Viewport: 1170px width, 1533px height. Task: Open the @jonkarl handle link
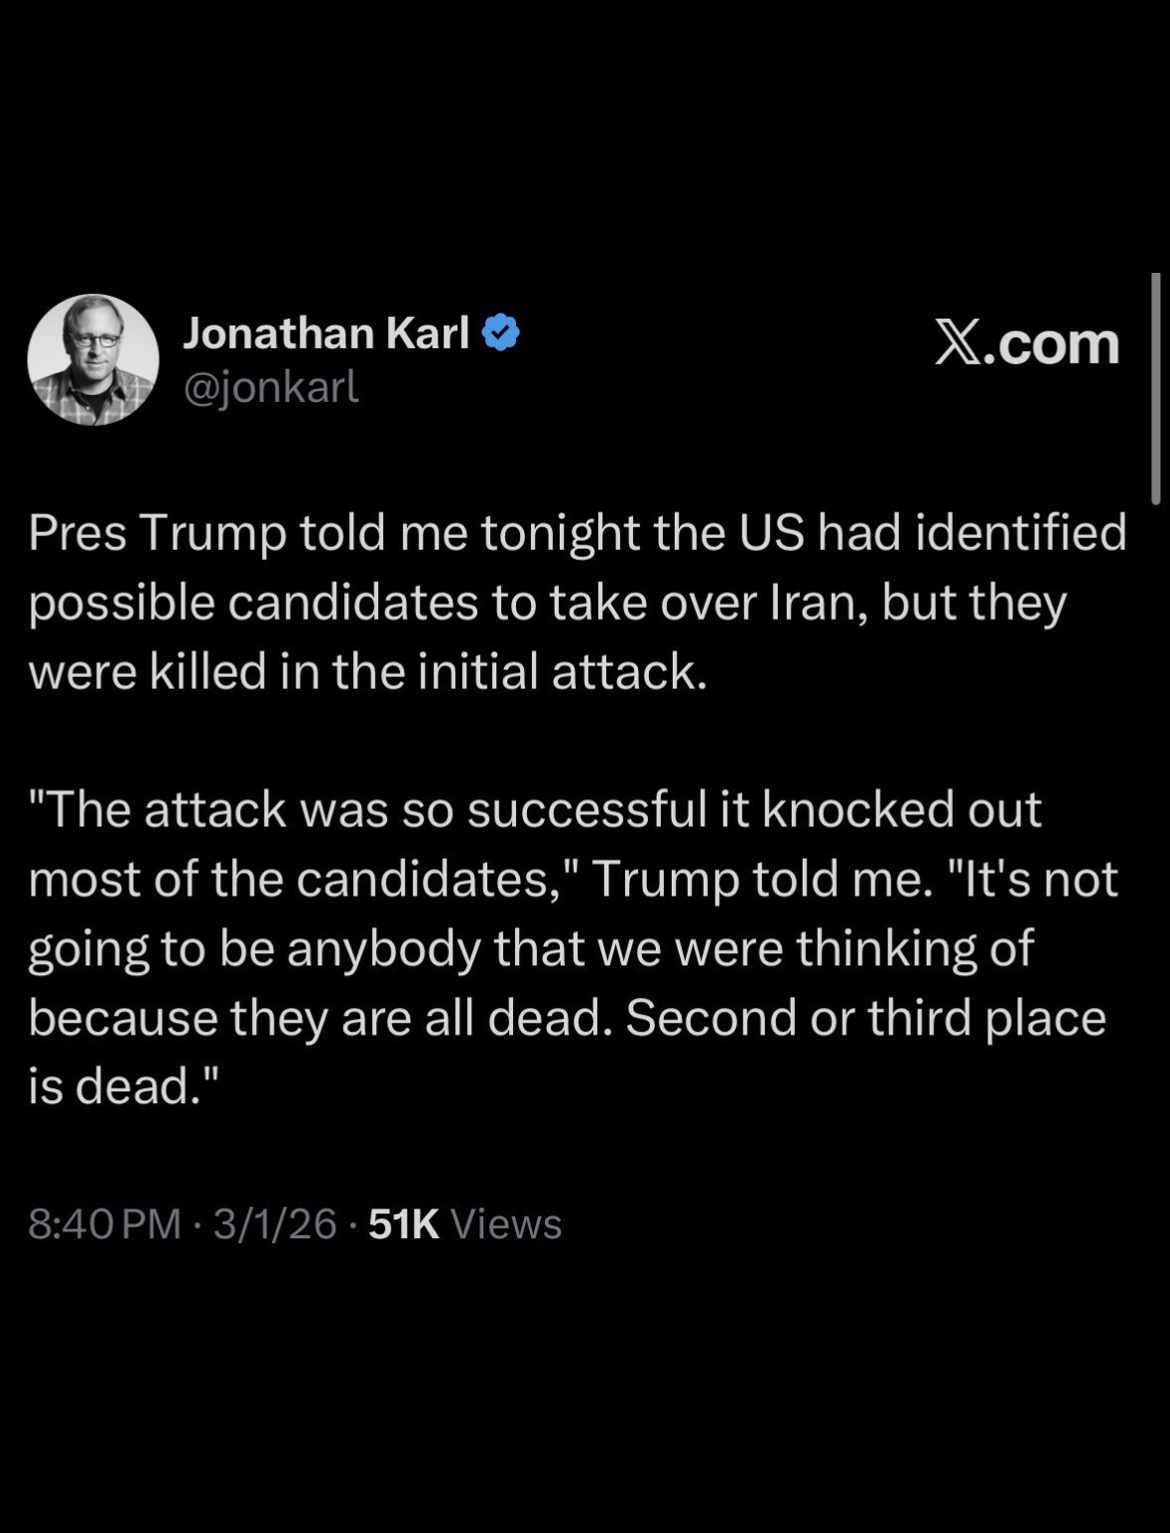tap(270, 386)
